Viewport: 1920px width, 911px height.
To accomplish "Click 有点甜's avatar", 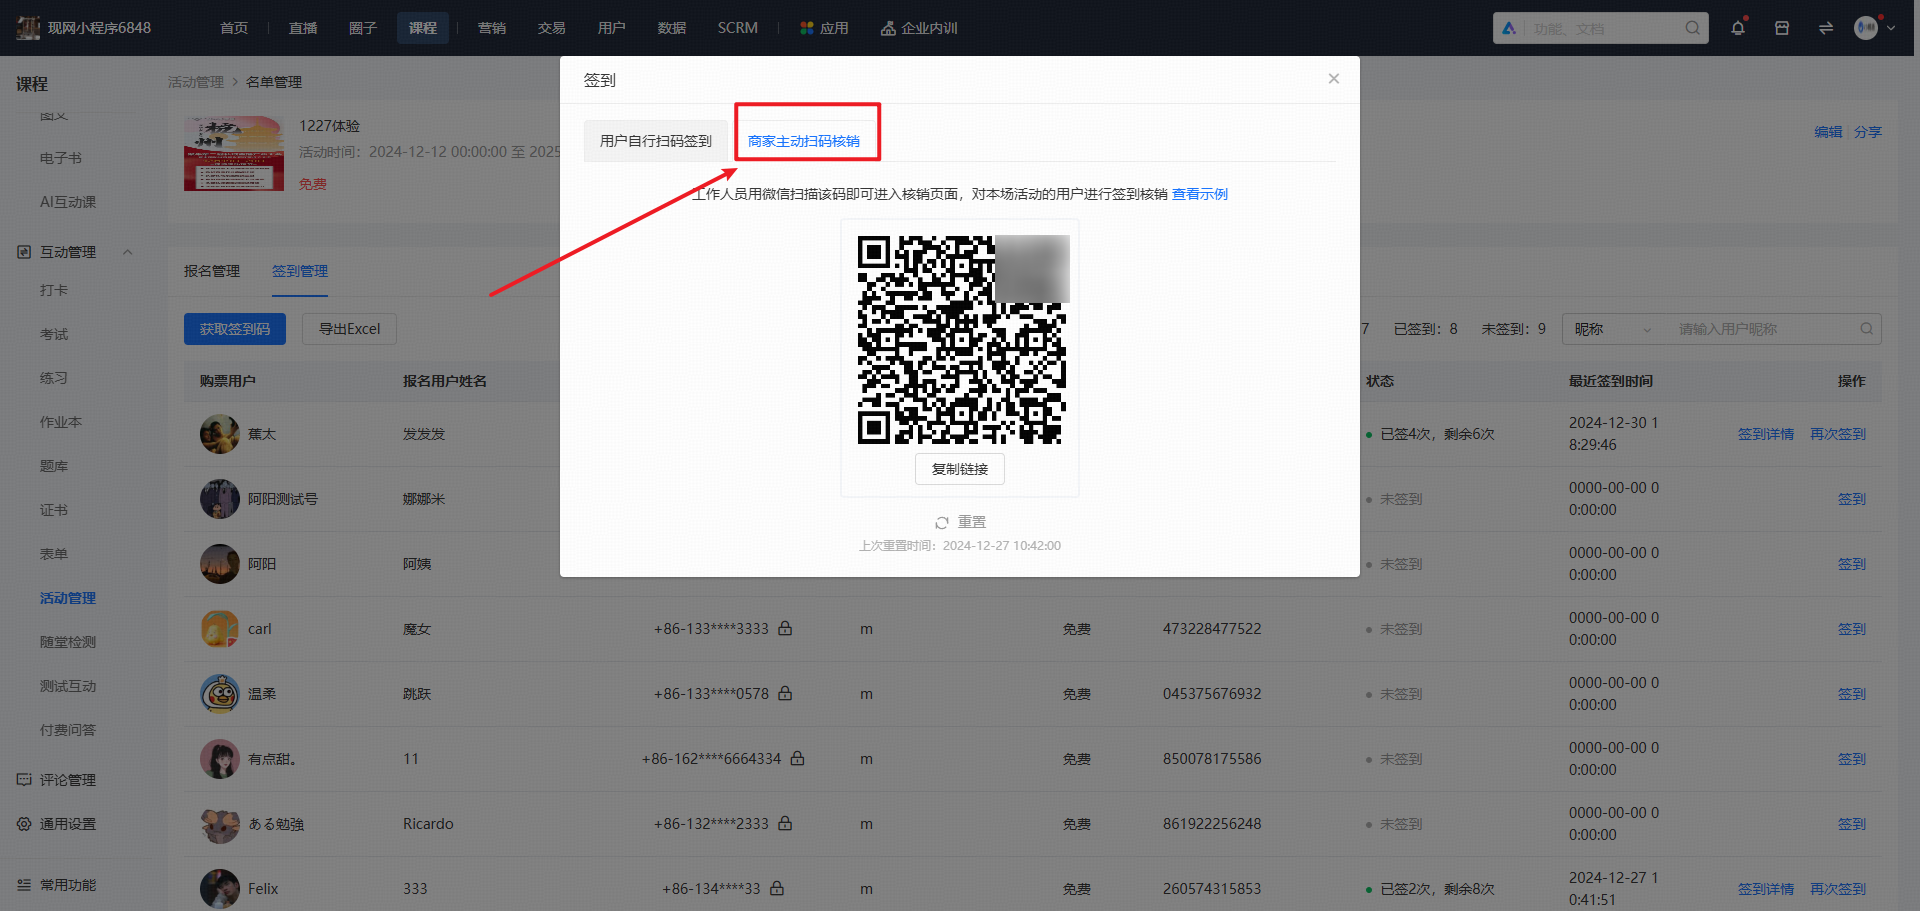I will pos(220,759).
